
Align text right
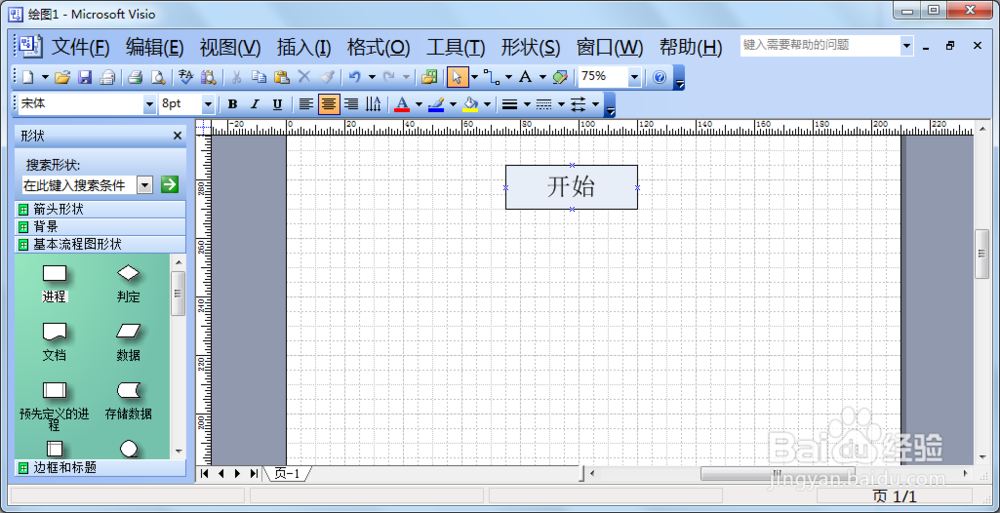point(351,104)
